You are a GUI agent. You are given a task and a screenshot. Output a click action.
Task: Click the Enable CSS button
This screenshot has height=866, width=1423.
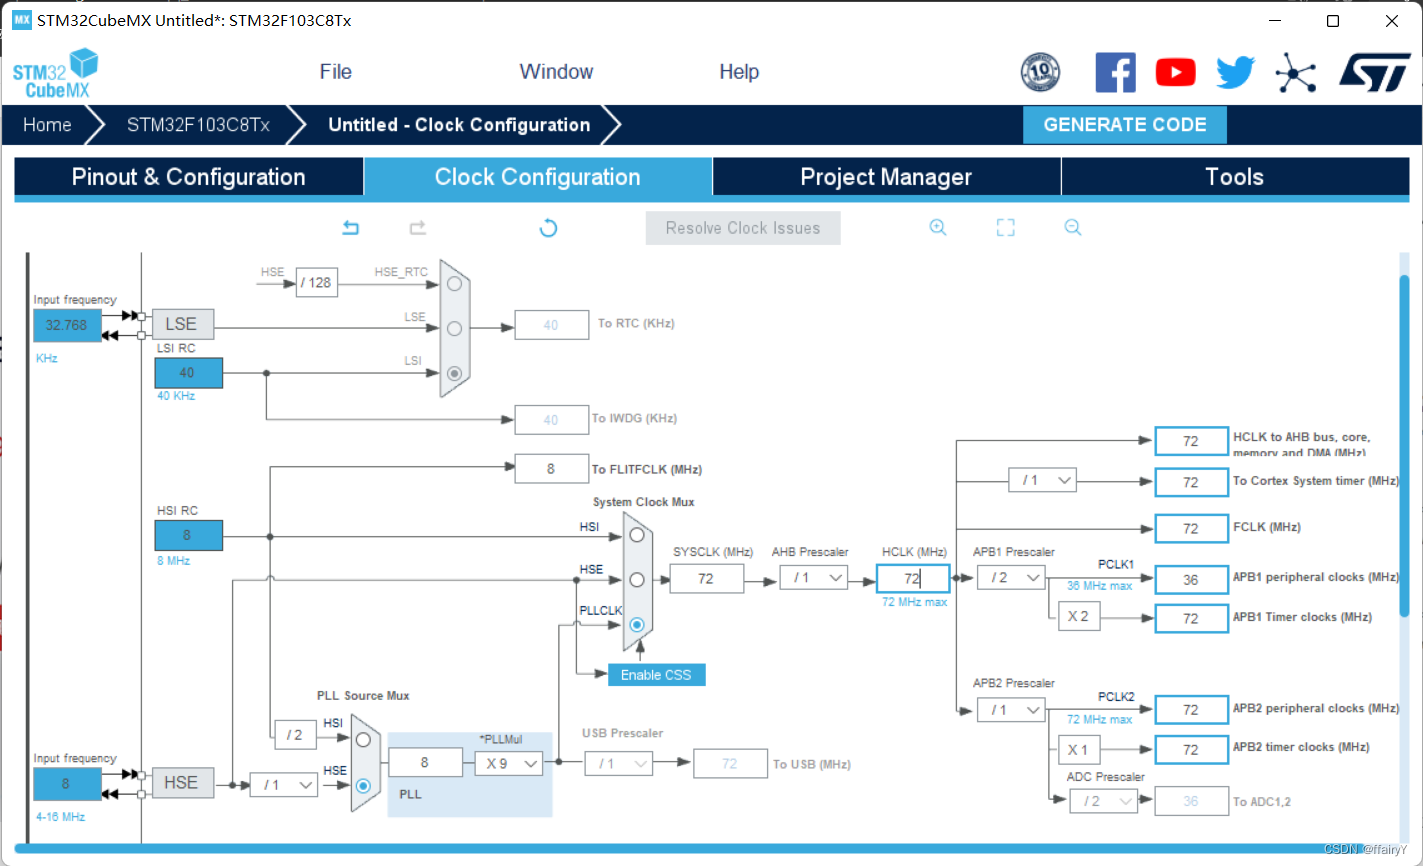click(x=656, y=675)
